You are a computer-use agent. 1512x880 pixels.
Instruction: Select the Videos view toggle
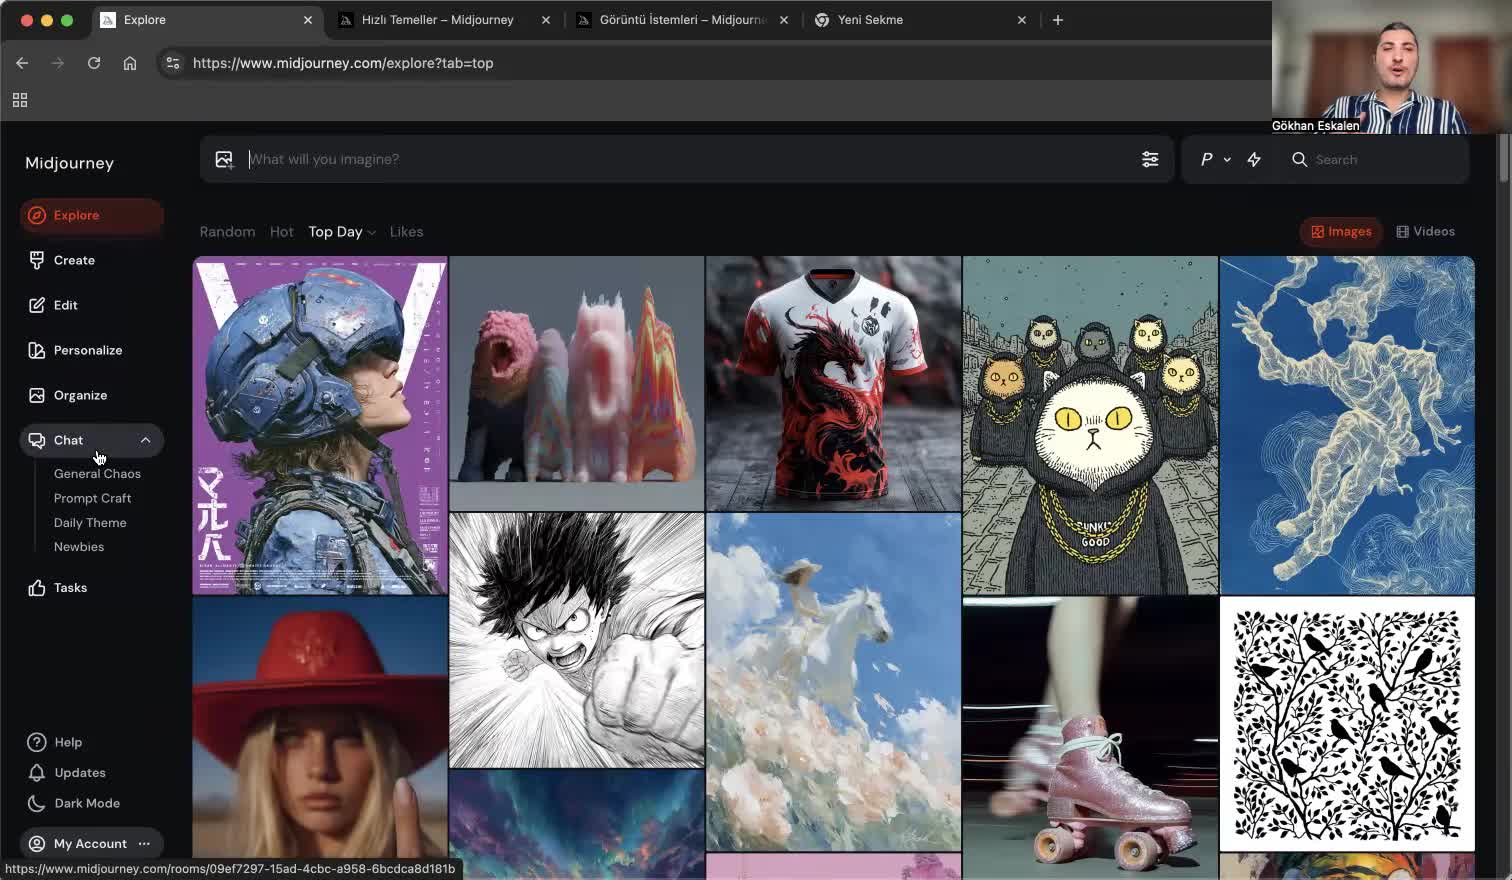[1425, 232]
